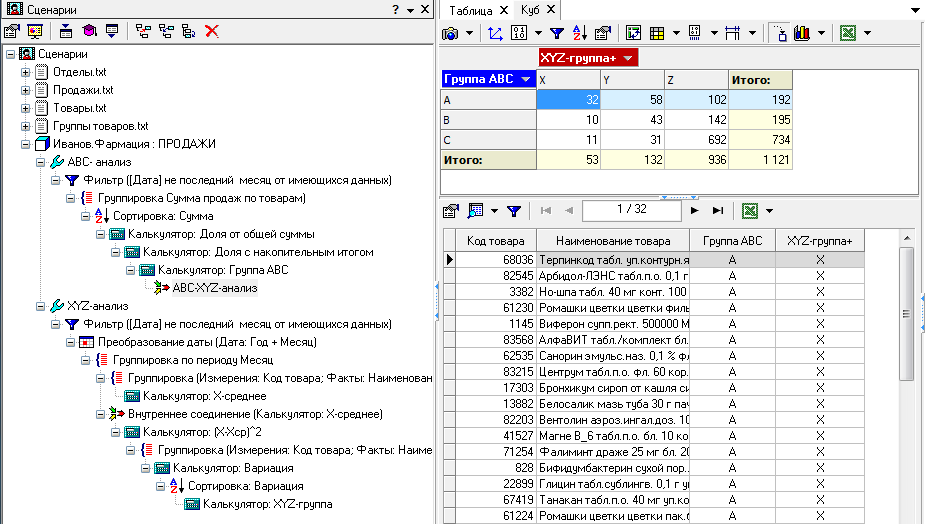Click the detail table scrollbar up arrow

click(906, 238)
